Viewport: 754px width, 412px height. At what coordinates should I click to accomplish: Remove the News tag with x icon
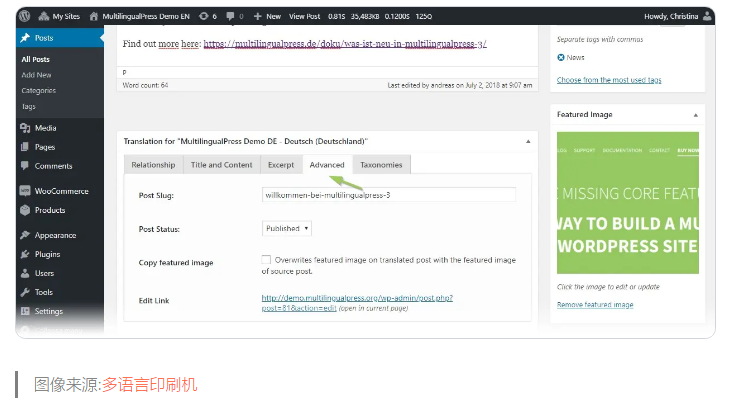[x=561, y=57]
